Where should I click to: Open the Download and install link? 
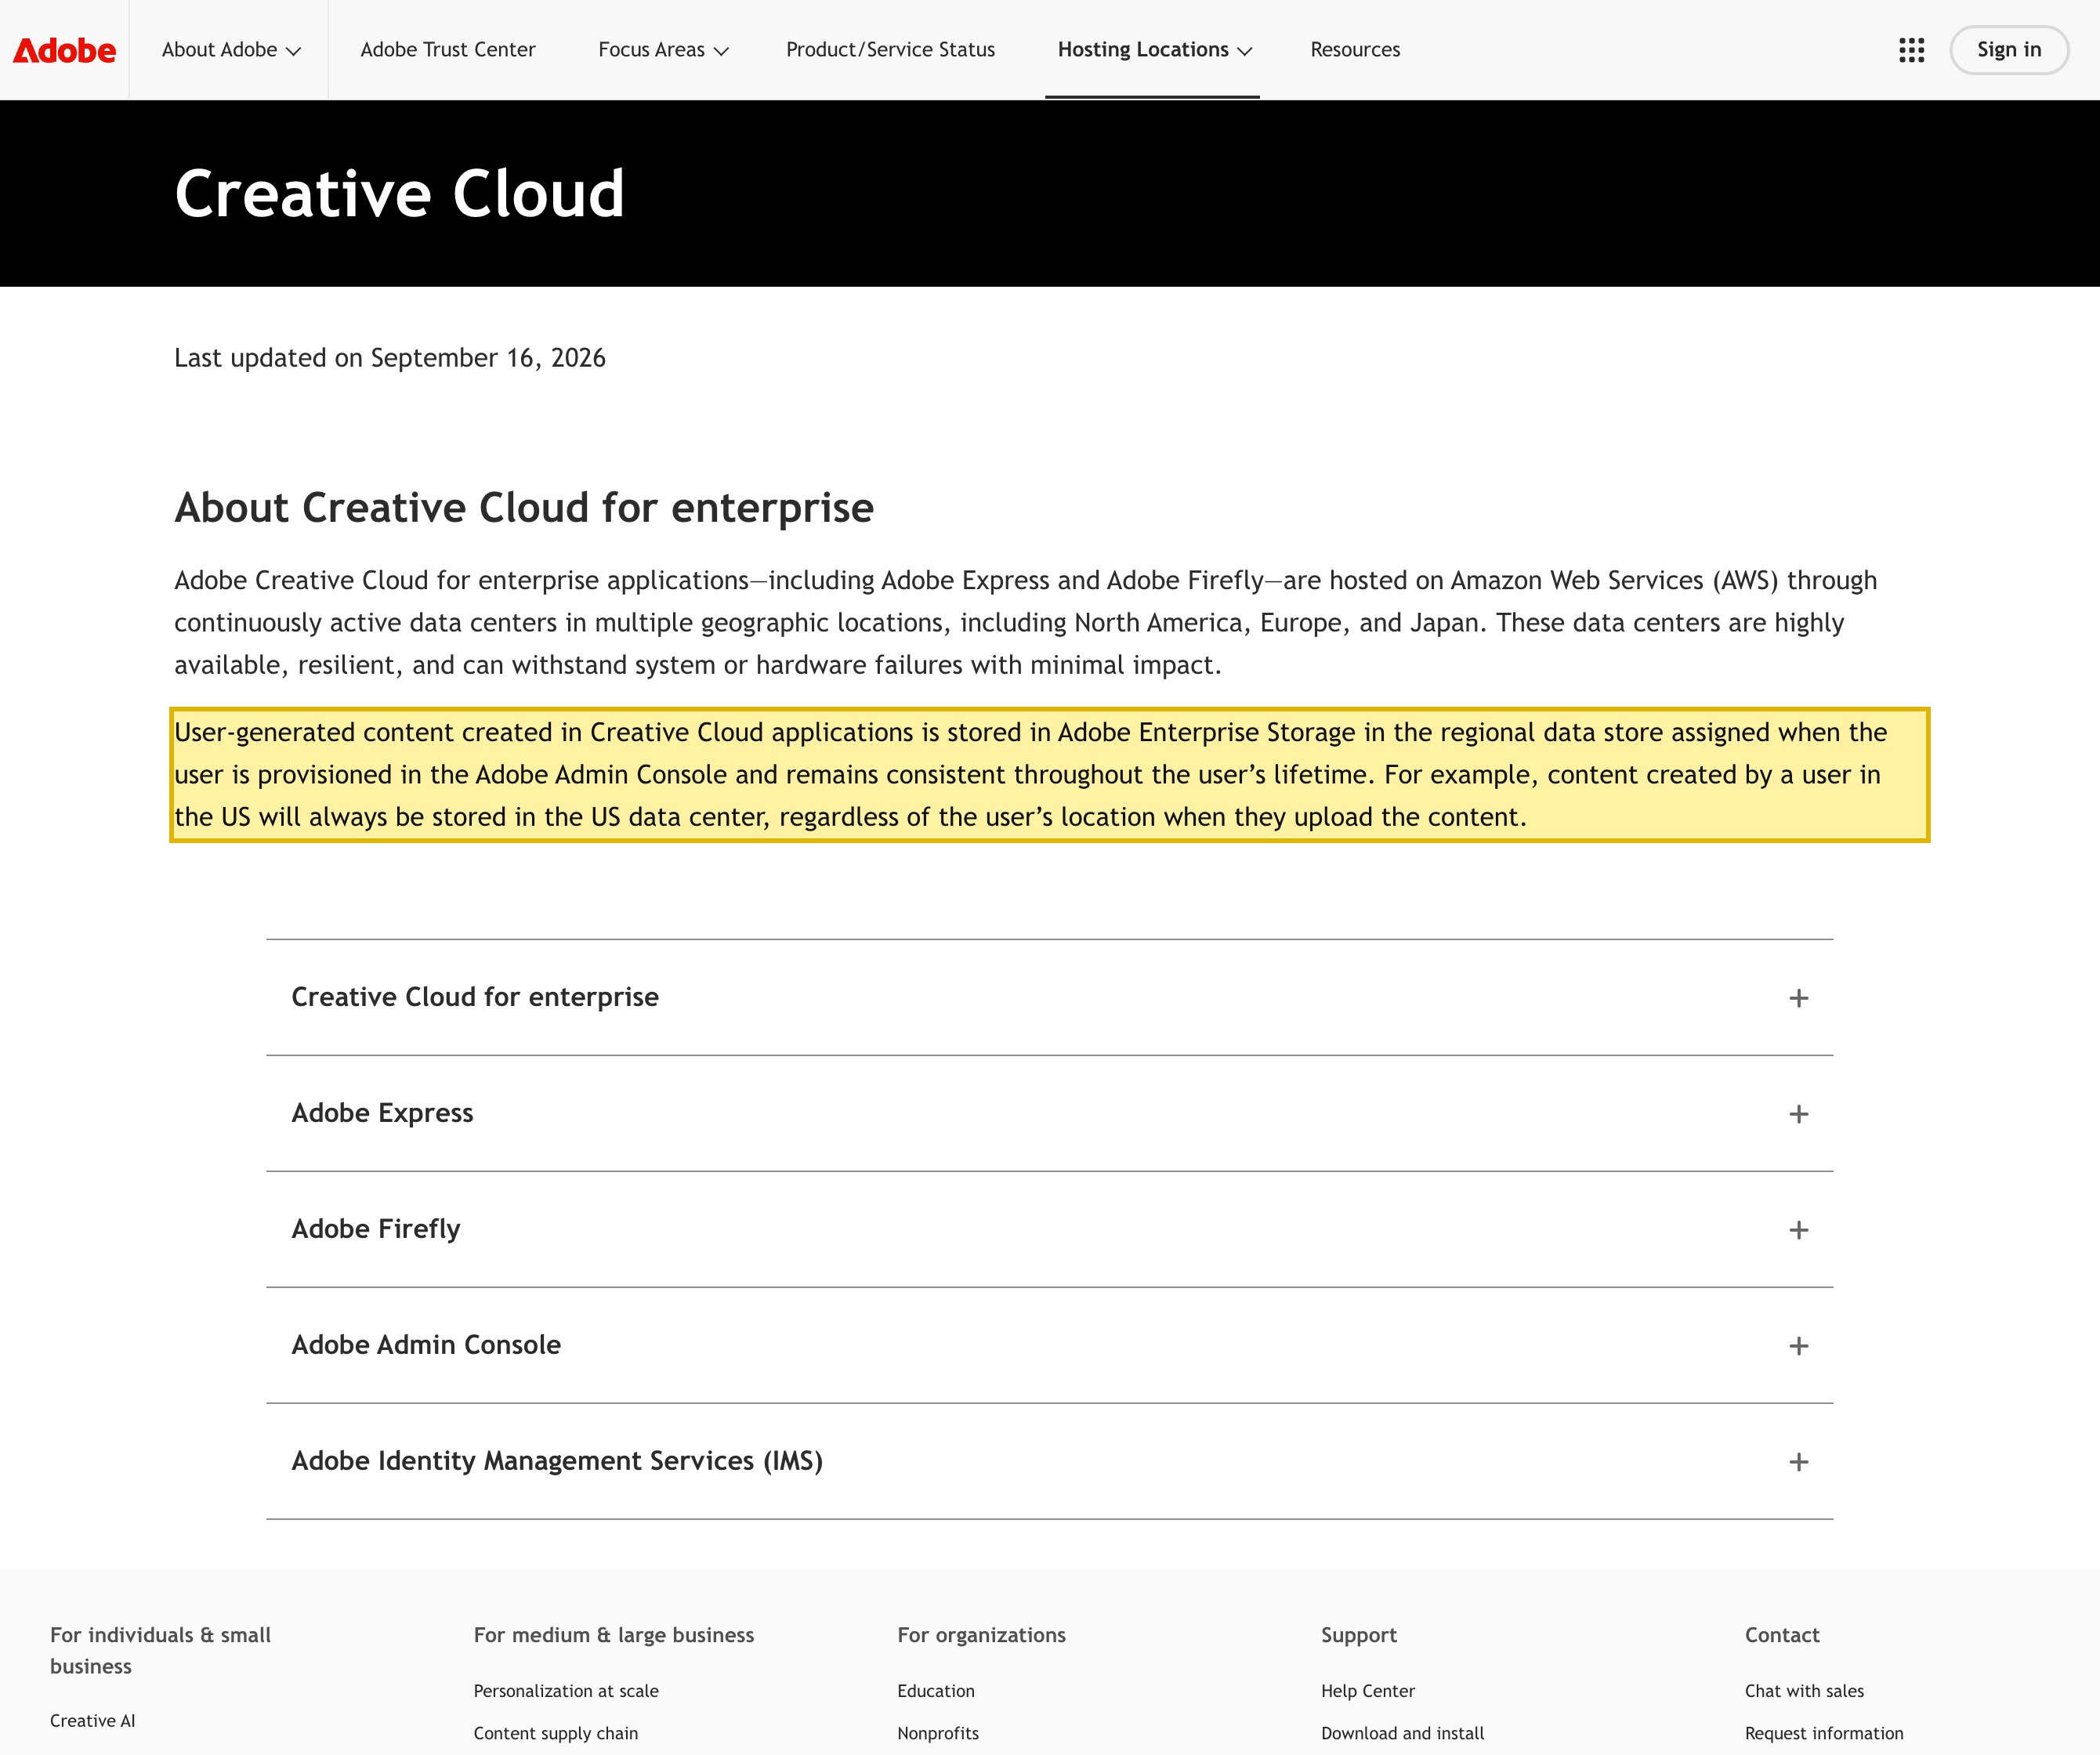pyautogui.click(x=1402, y=1733)
